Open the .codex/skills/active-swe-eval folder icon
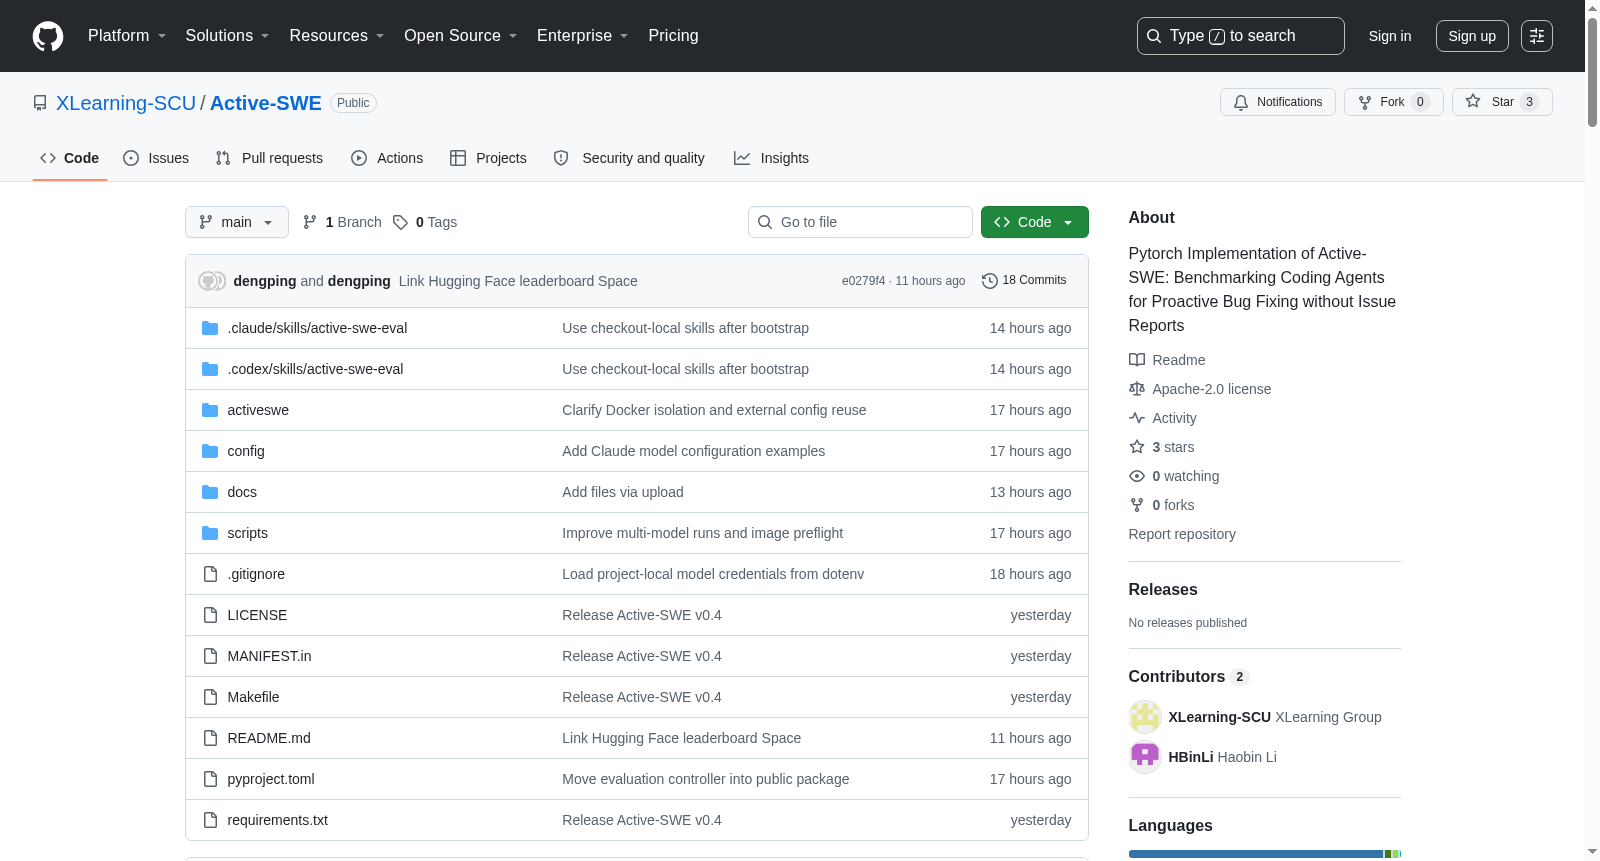The image size is (1600, 861). (210, 369)
